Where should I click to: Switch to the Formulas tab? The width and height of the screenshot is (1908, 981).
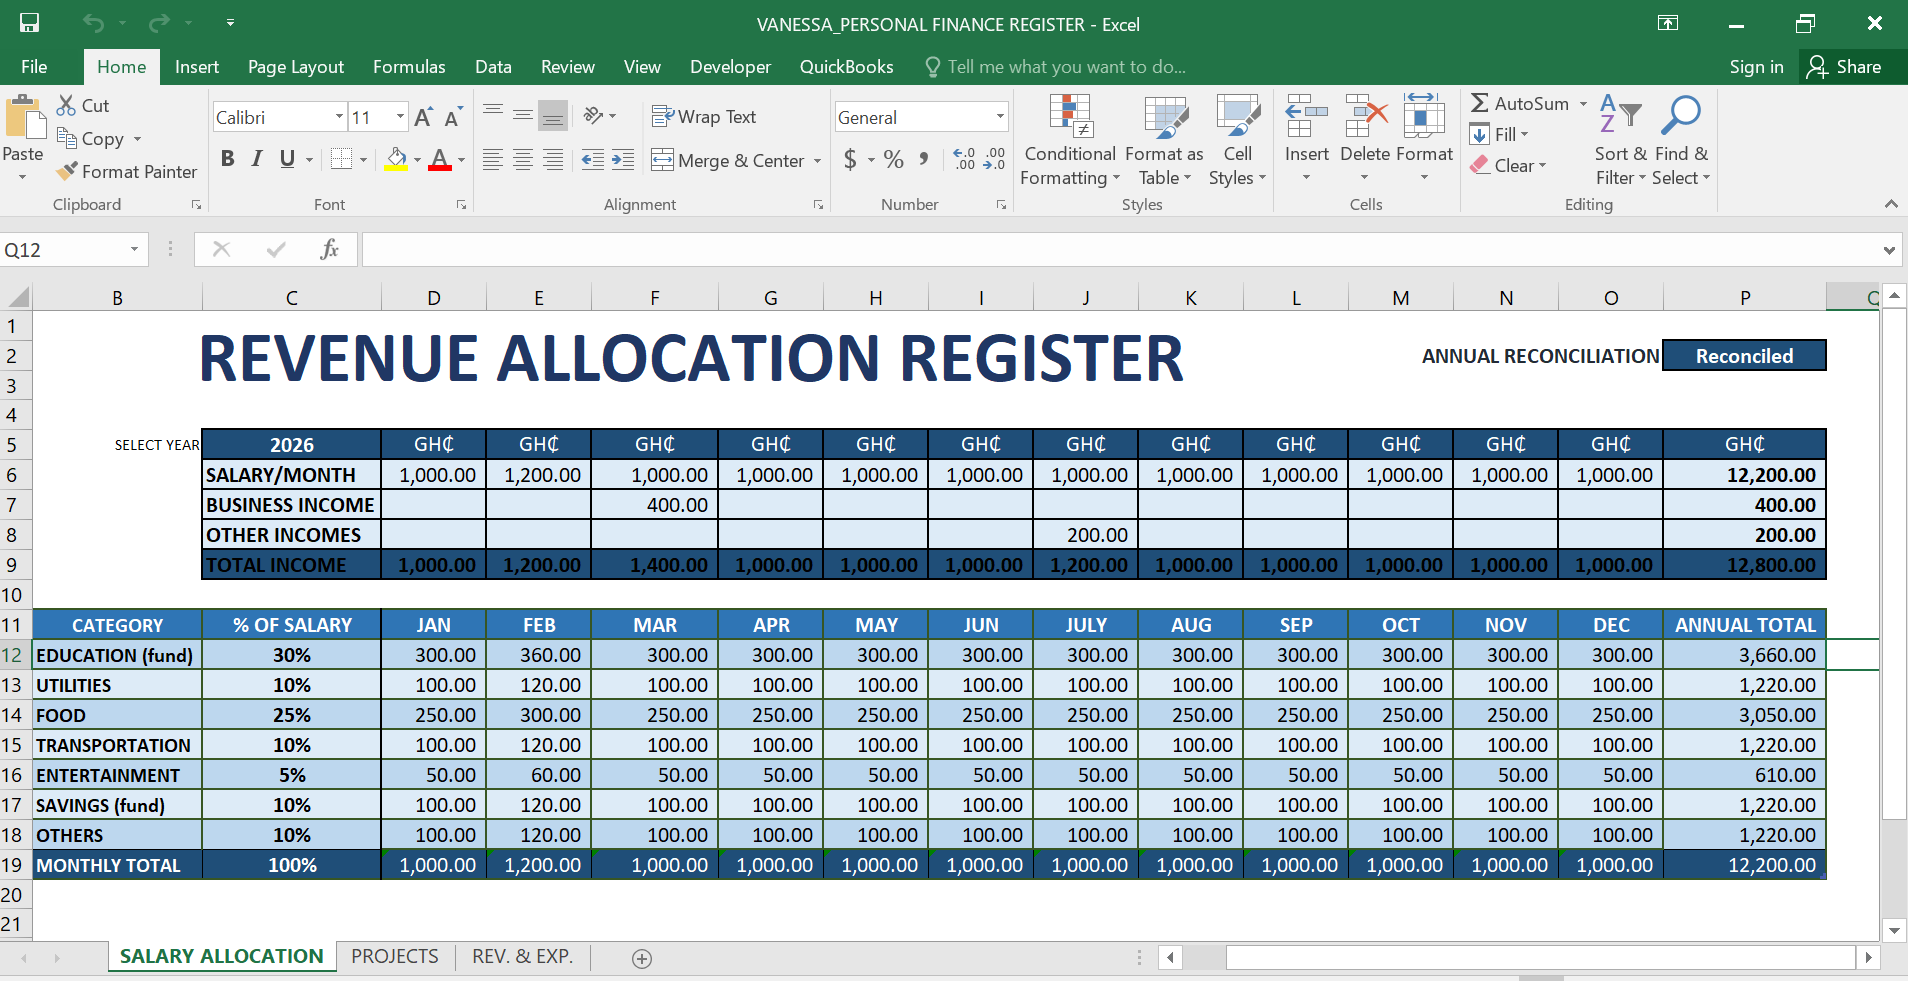click(409, 67)
